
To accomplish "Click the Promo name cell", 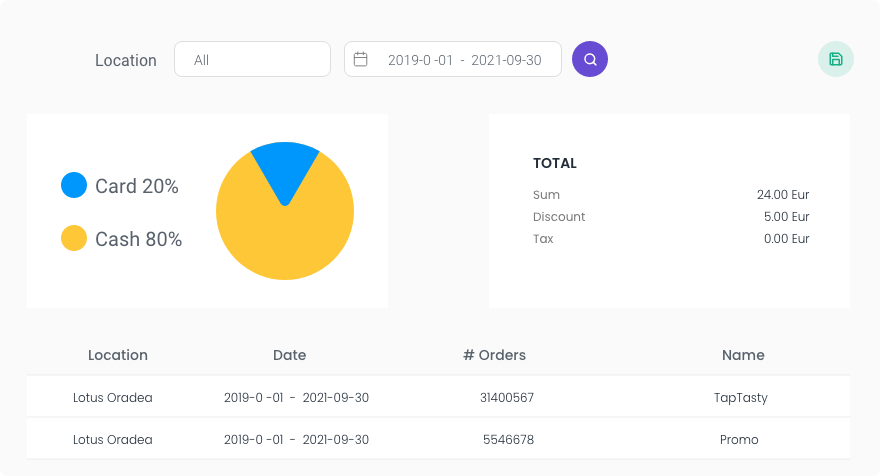I will tap(739, 440).
